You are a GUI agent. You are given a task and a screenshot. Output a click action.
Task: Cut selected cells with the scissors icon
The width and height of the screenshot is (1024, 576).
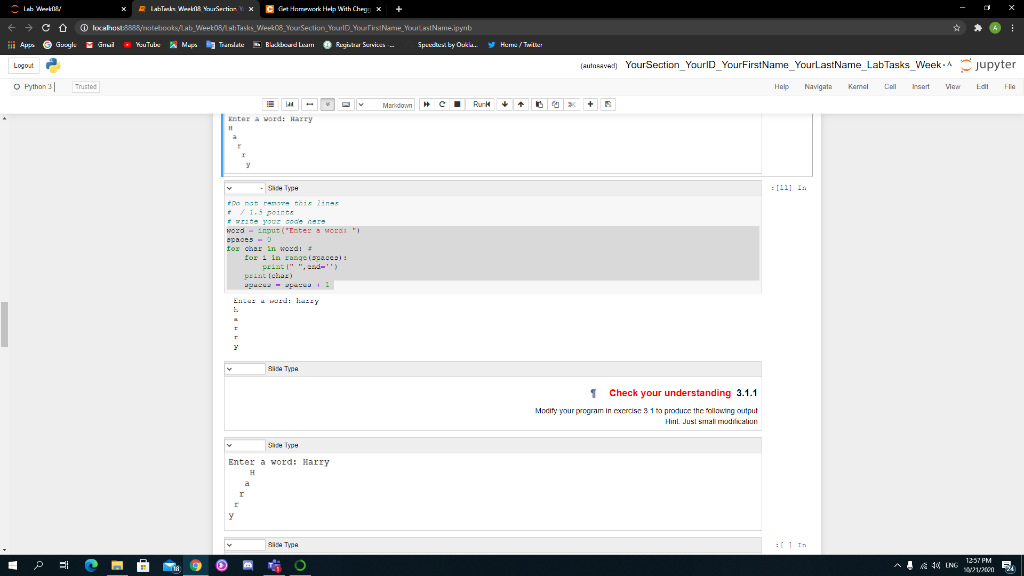573,104
